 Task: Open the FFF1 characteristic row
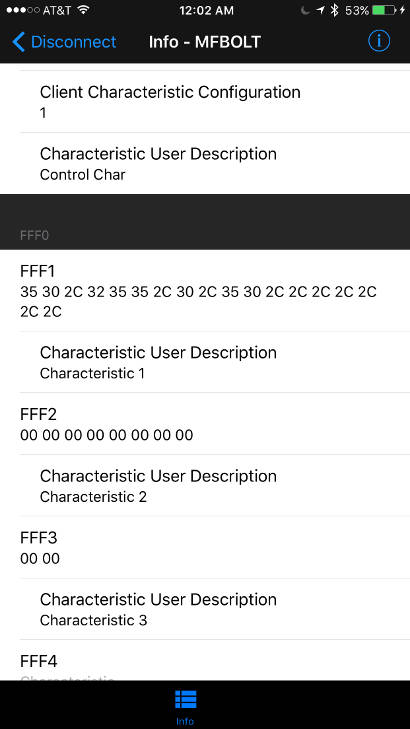[205, 291]
